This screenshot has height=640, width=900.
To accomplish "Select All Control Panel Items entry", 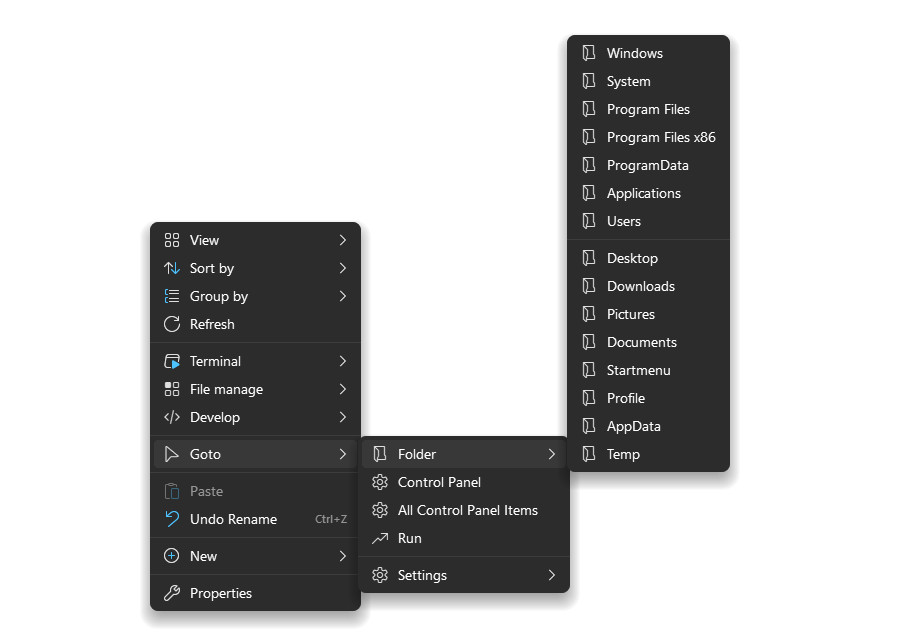I will (x=467, y=510).
